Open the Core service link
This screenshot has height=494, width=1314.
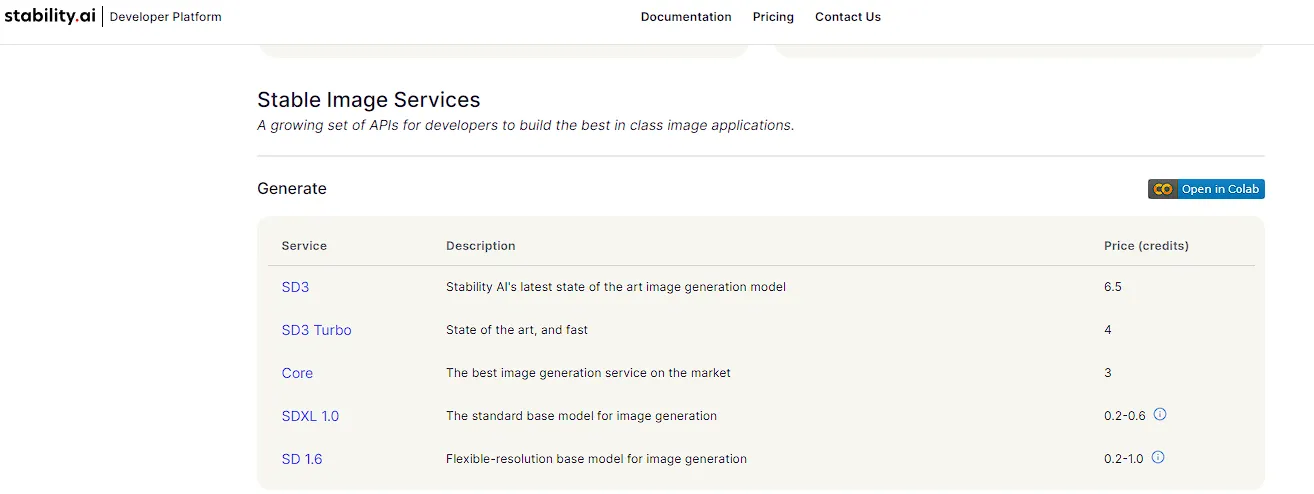tap(297, 373)
